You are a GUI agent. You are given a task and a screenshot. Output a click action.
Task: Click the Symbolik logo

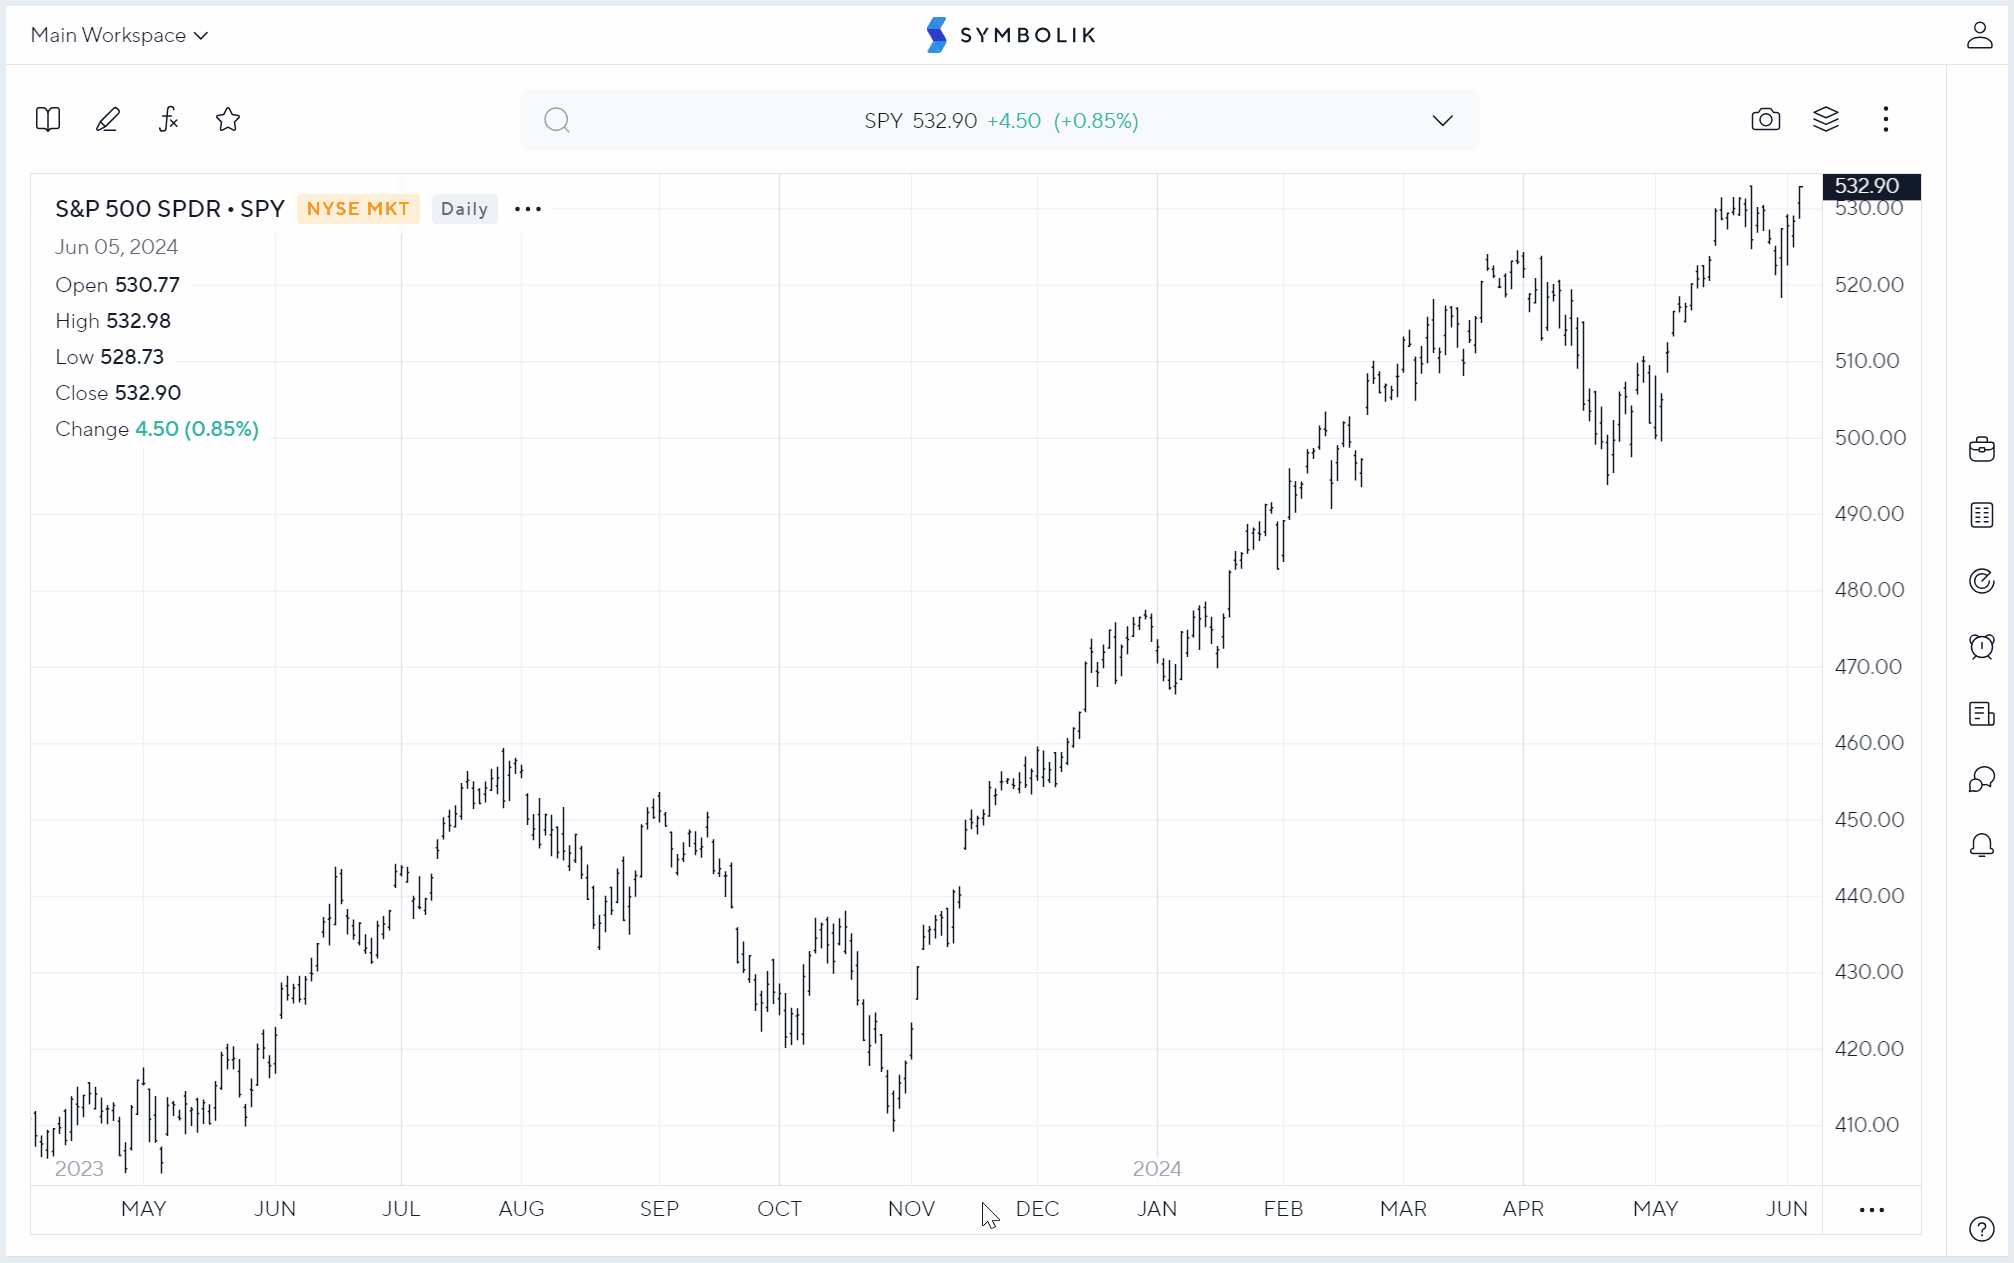(1011, 35)
